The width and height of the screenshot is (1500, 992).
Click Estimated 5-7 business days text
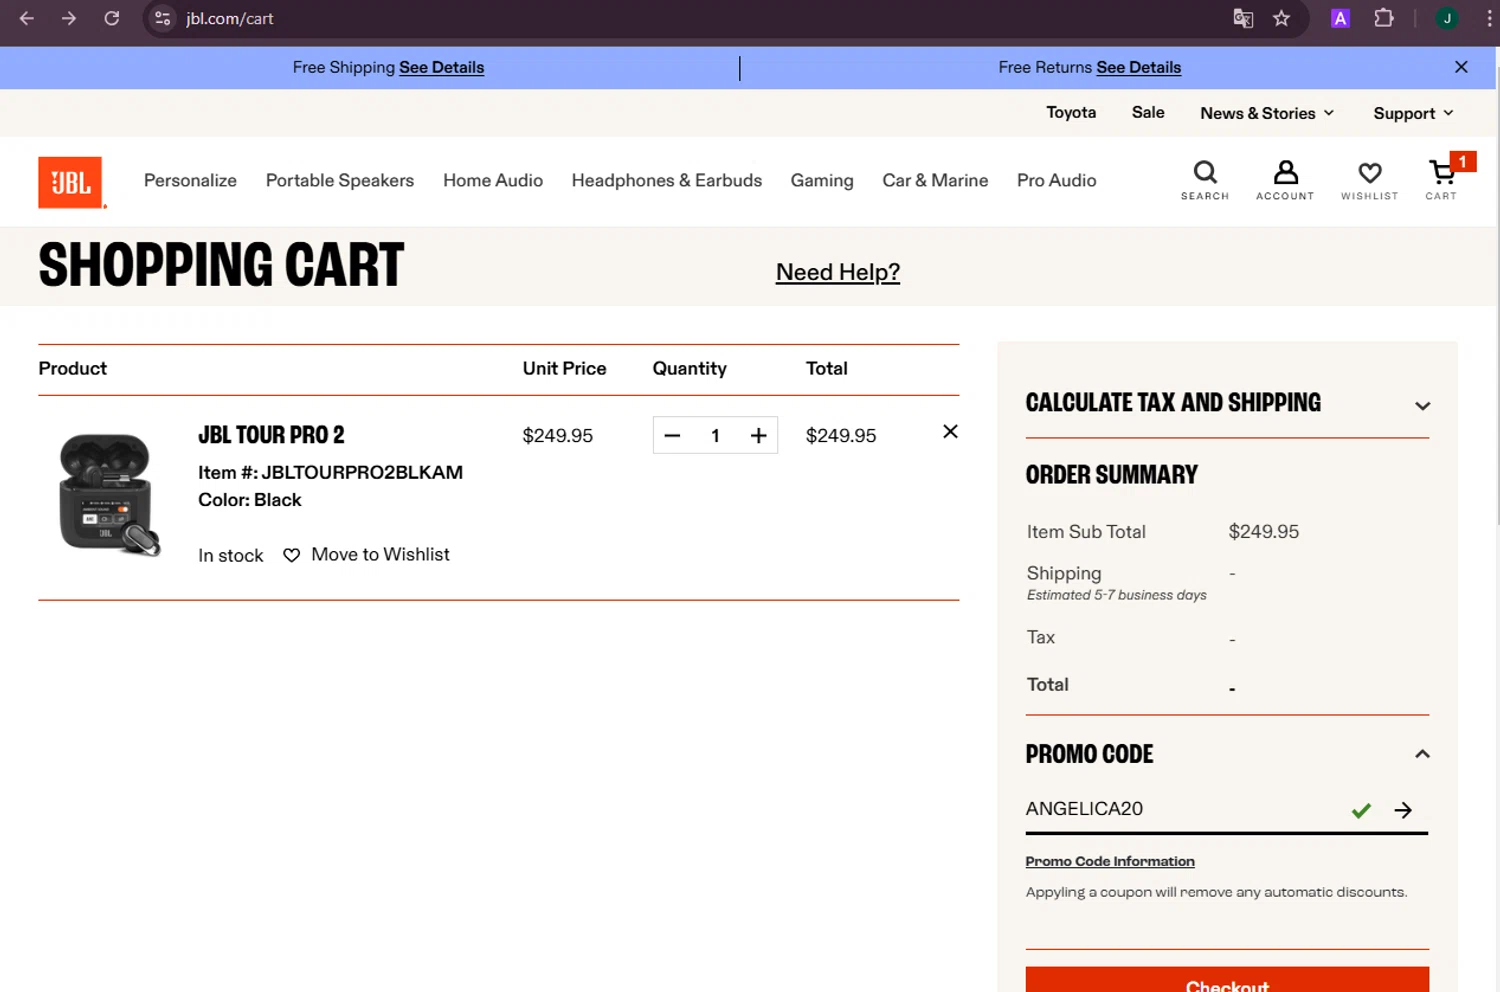pyautogui.click(x=1116, y=595)
